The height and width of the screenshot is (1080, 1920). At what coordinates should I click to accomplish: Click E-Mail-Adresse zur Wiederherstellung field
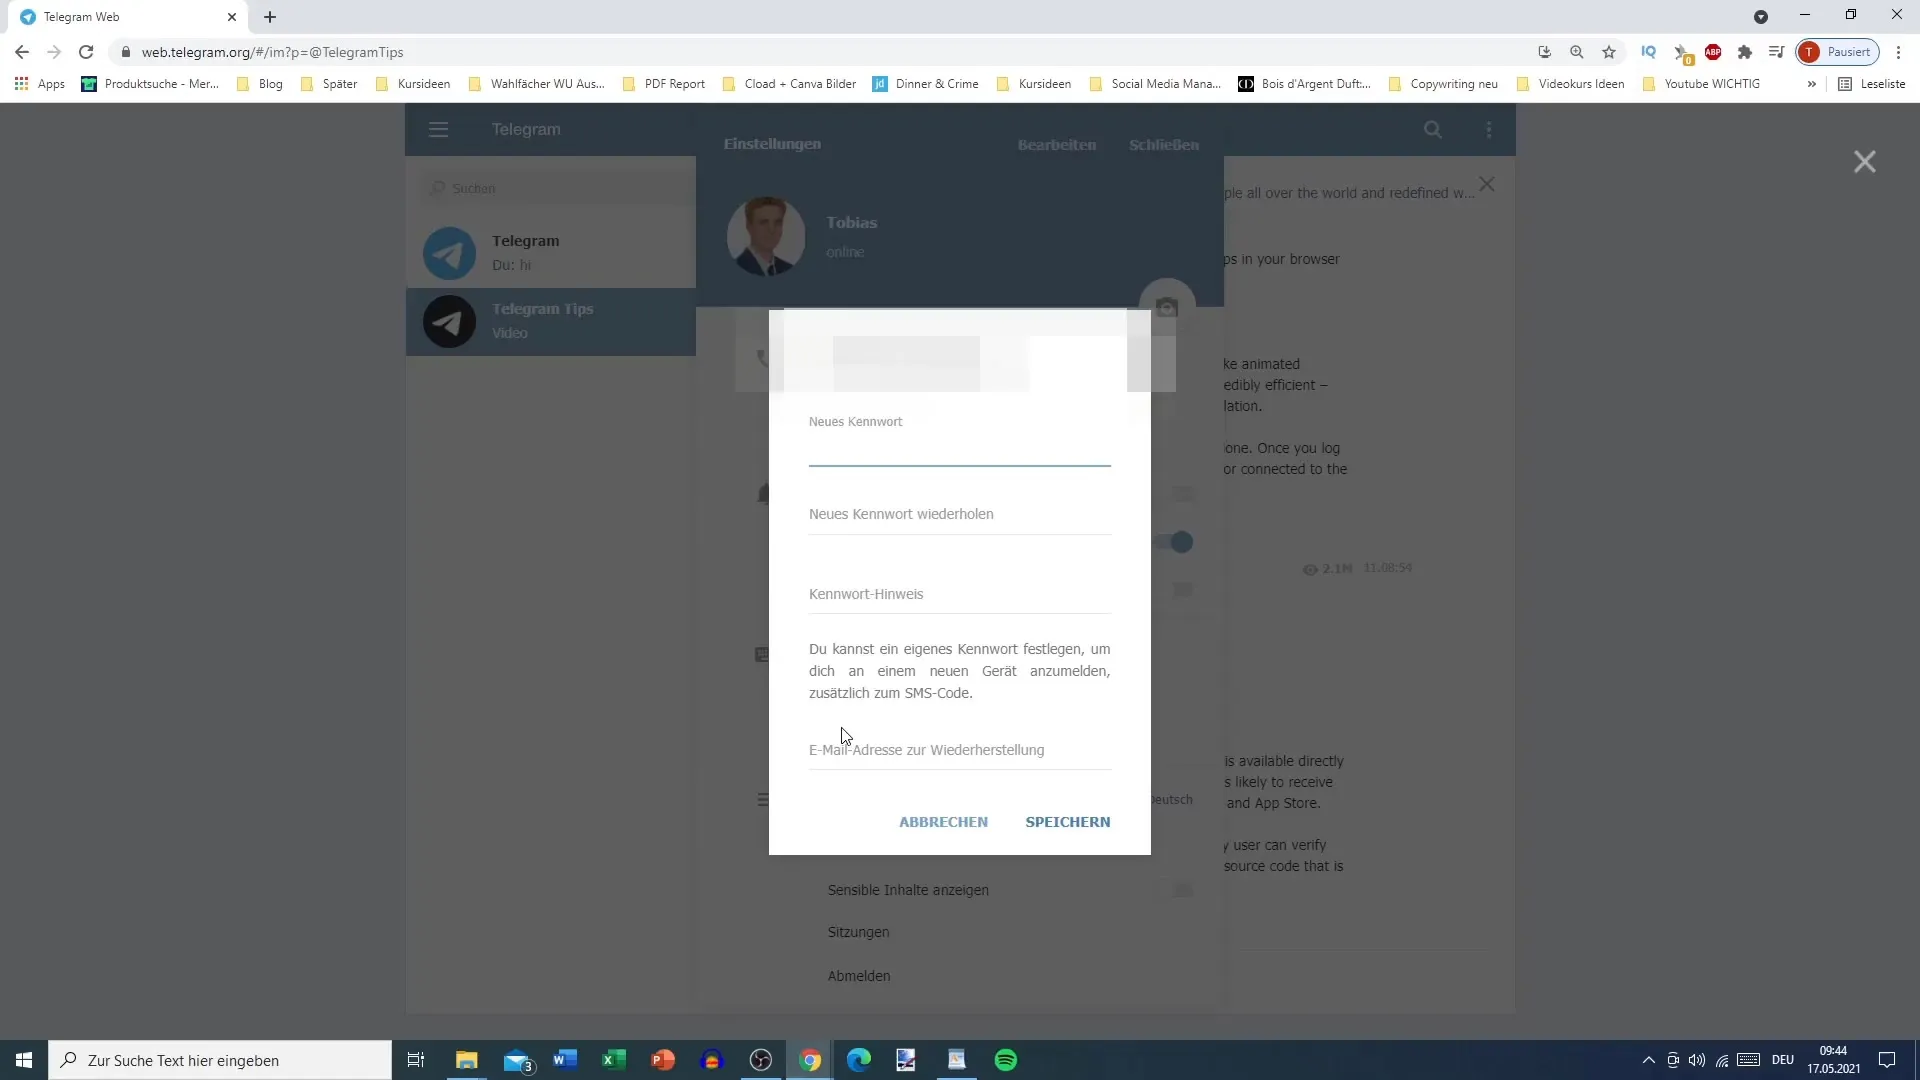coord(959,750)
